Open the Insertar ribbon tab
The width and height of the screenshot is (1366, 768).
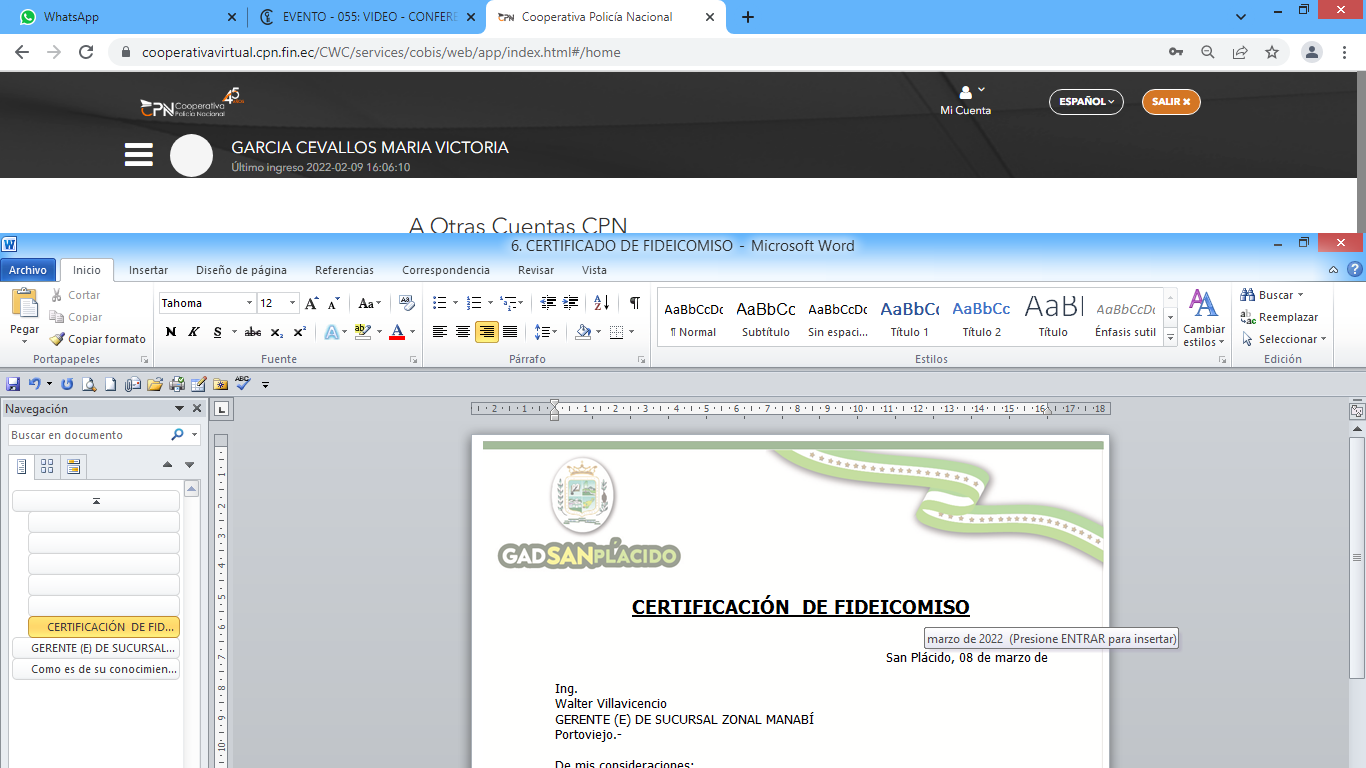148,270
